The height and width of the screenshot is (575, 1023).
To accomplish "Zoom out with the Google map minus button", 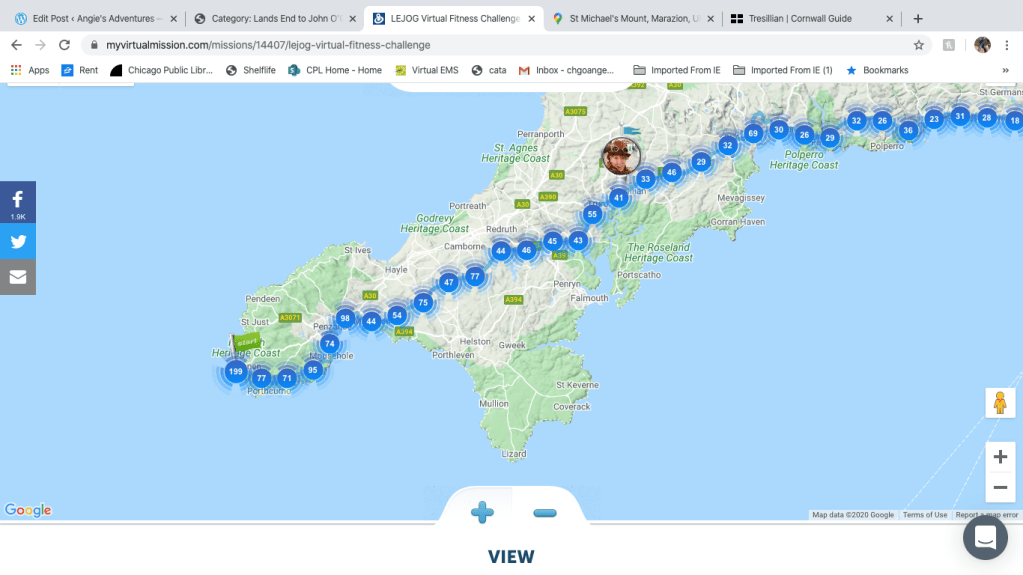I will [1000, 488].
